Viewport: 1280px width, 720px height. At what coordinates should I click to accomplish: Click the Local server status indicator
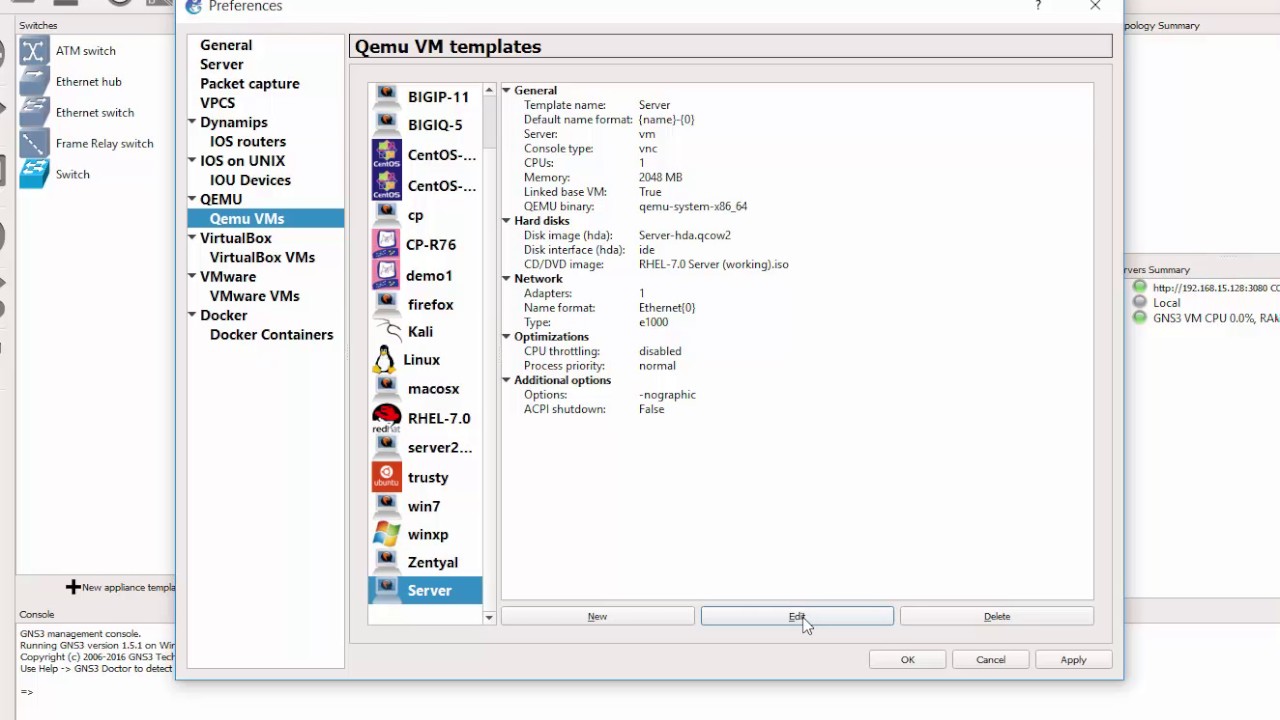[1139, 302]
